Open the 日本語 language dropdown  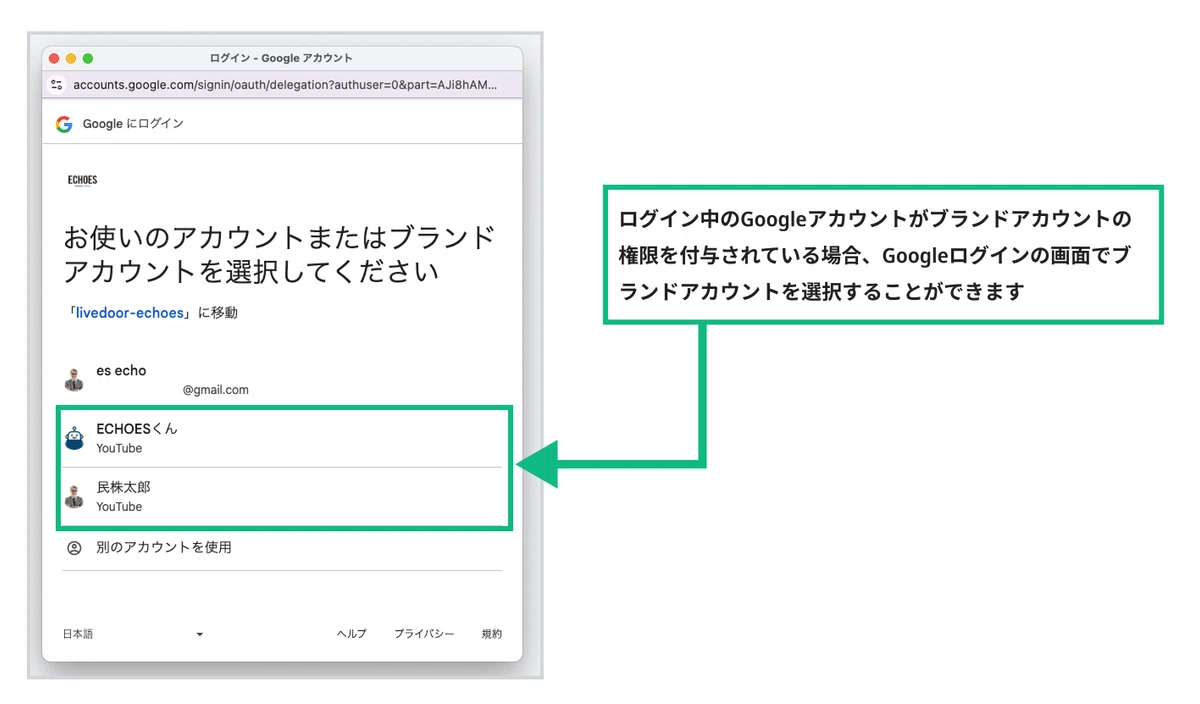point(133,634)
